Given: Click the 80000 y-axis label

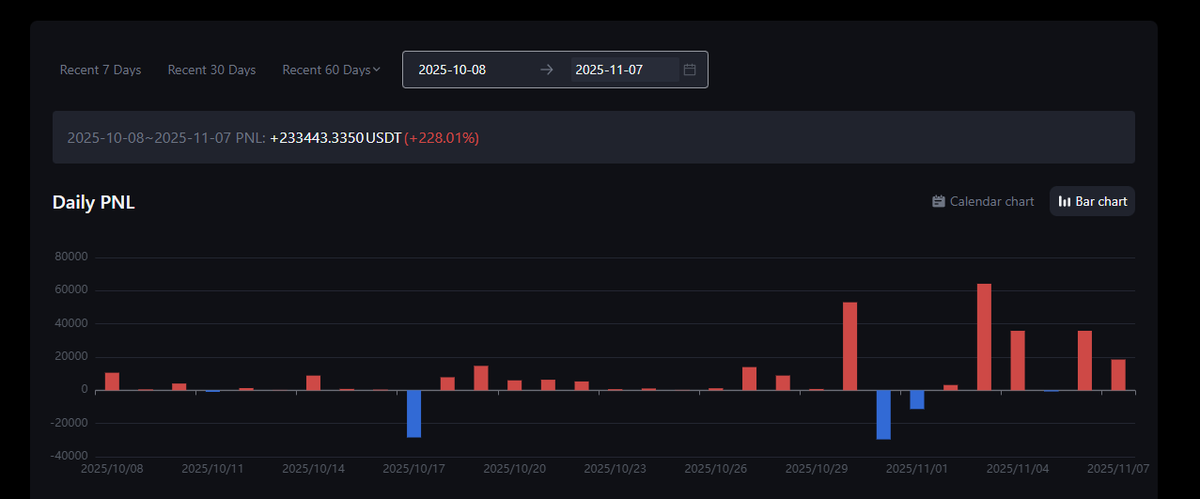Looking at the screenshot, I should point(73,257).
